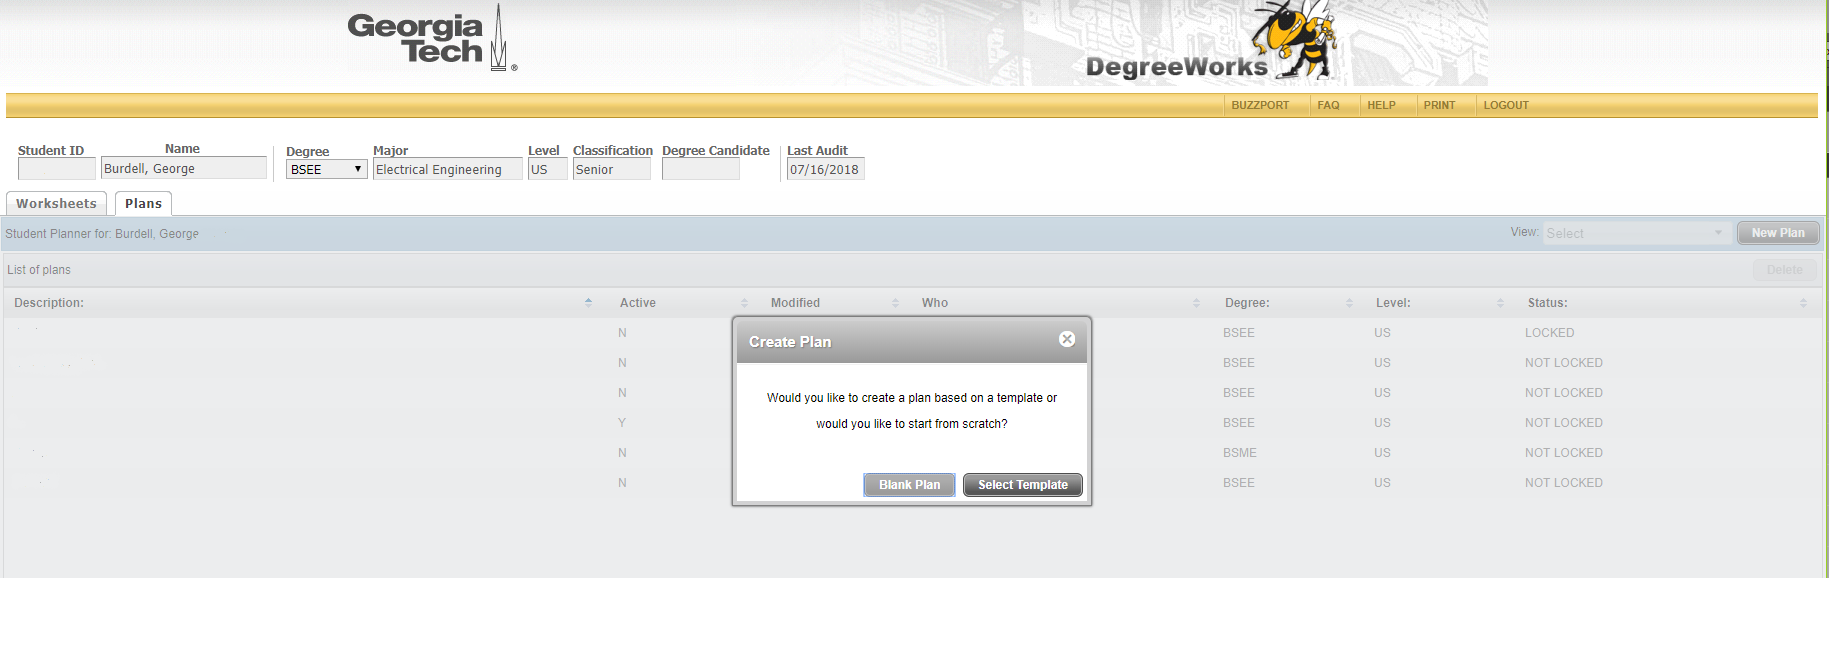Click the Status column header
Image resolution: width=1829 pixels, height=648 pixels.
(1547, 303)
